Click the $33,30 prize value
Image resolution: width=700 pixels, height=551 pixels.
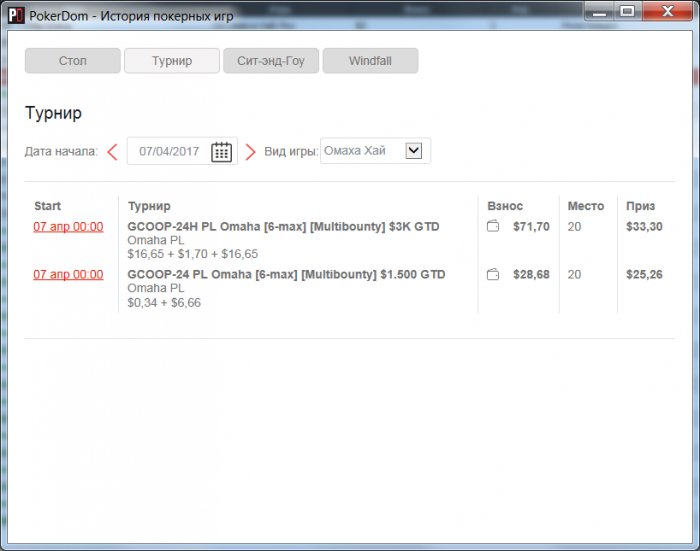pos(644,226)
